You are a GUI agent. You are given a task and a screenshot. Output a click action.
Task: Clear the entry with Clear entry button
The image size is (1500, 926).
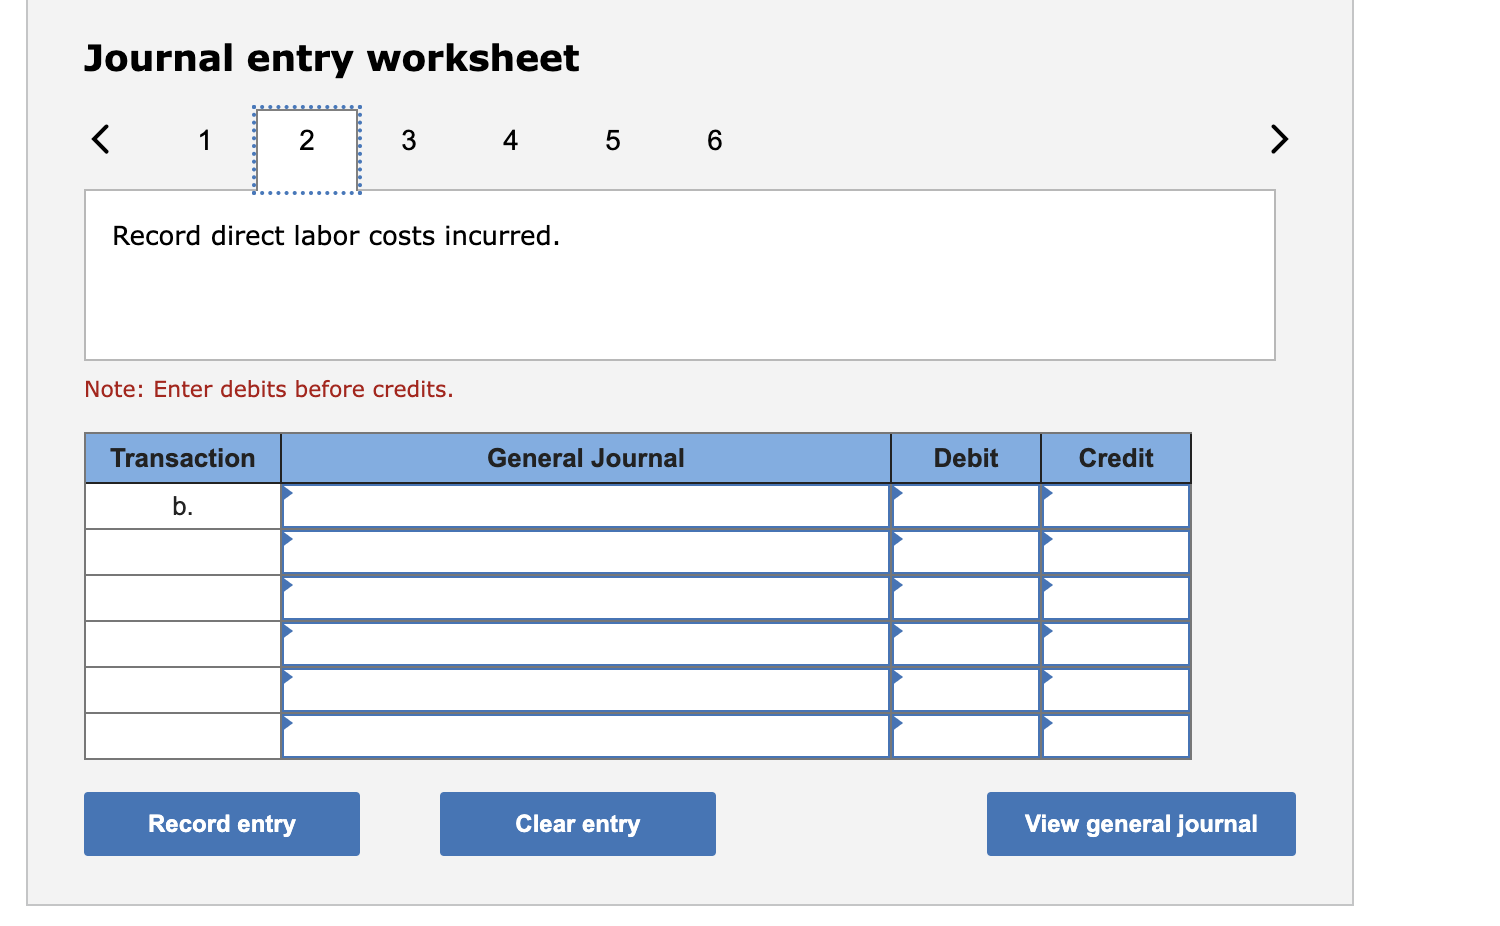[x=578, y=824]
